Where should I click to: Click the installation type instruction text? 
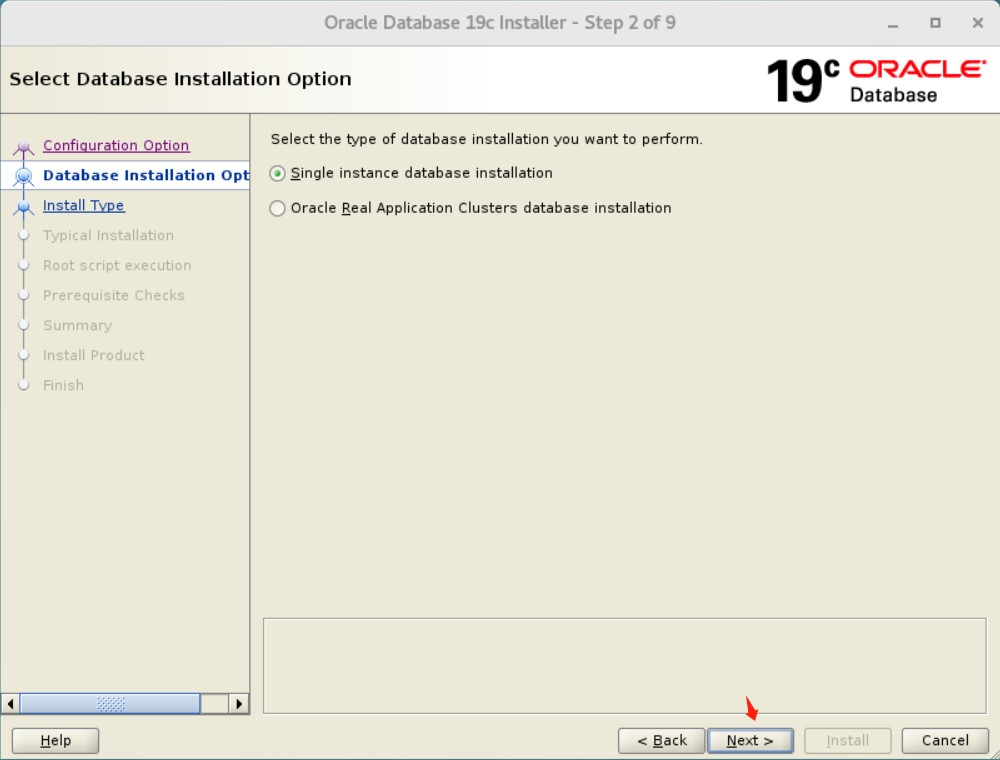coord(487,139)
